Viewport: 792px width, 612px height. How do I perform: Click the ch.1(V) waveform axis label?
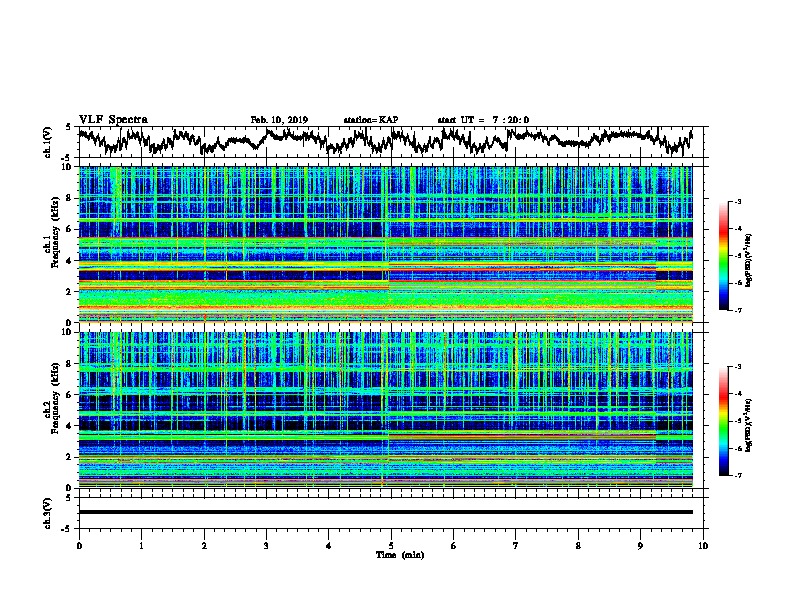[48, 142]
